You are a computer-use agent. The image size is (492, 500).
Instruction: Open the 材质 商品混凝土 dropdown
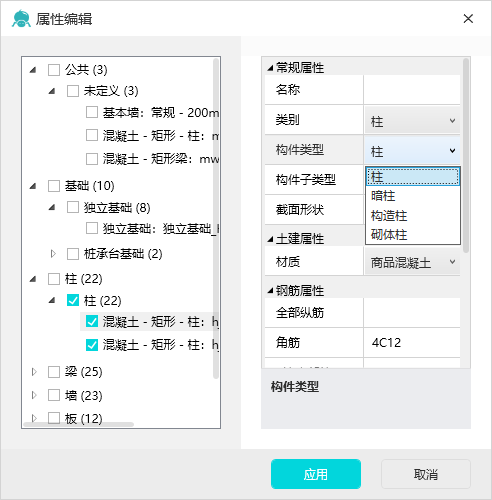pos(412,262)
